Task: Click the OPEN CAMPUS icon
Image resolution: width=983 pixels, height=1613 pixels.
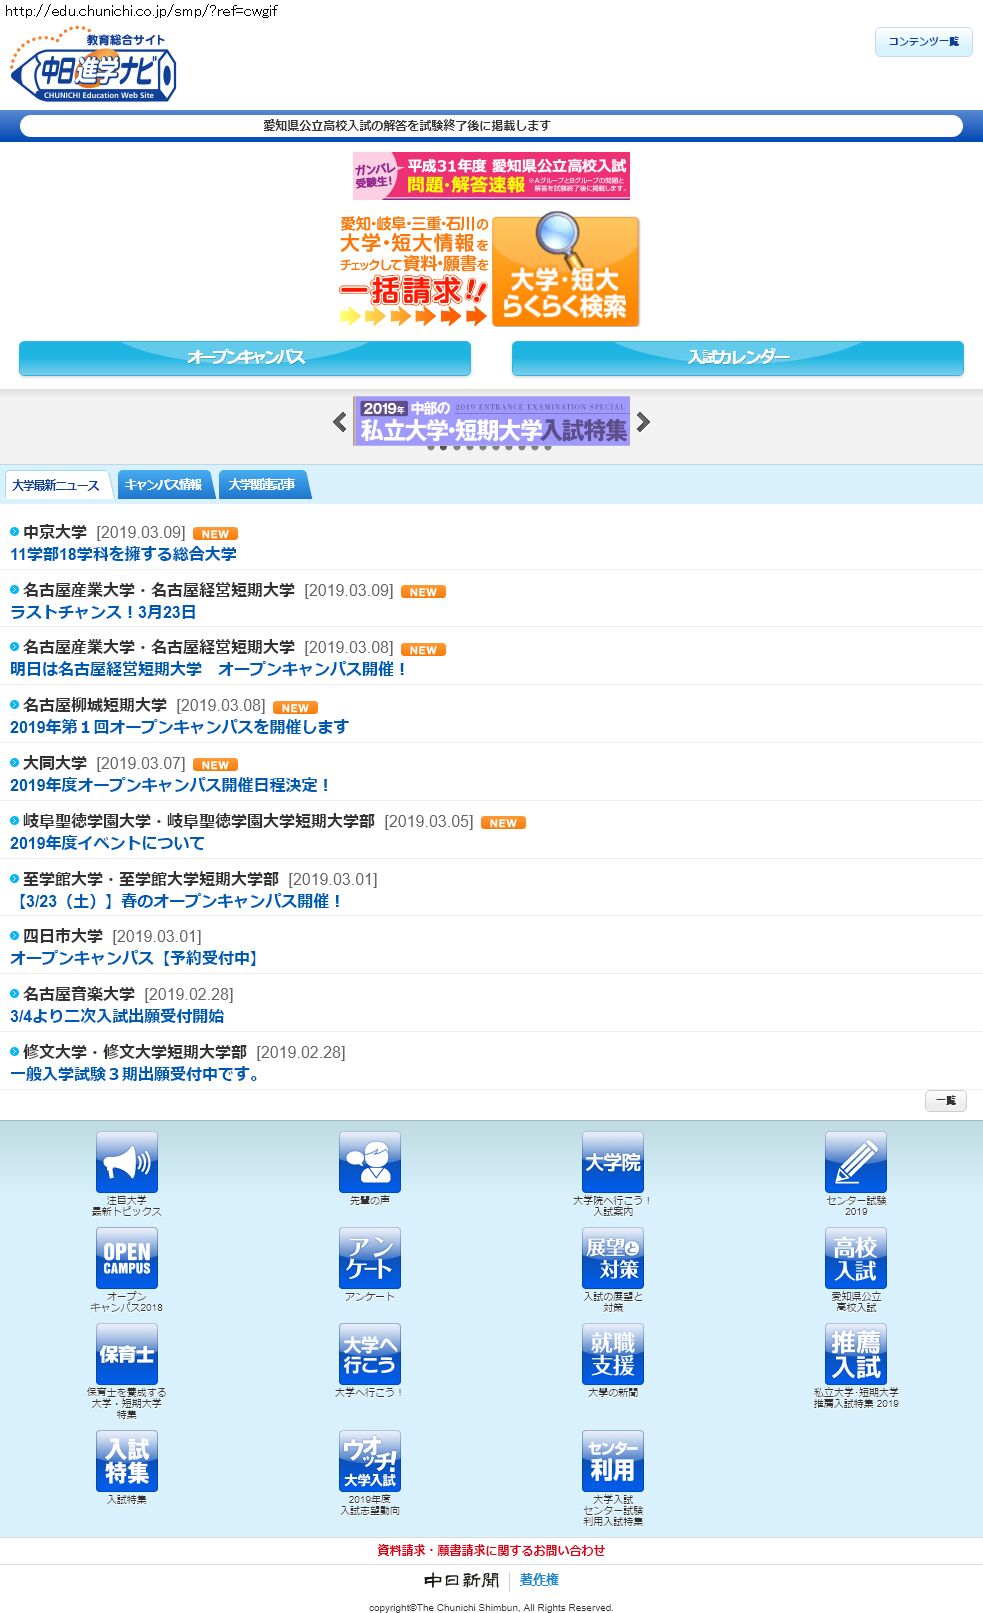Action: 126,1258
